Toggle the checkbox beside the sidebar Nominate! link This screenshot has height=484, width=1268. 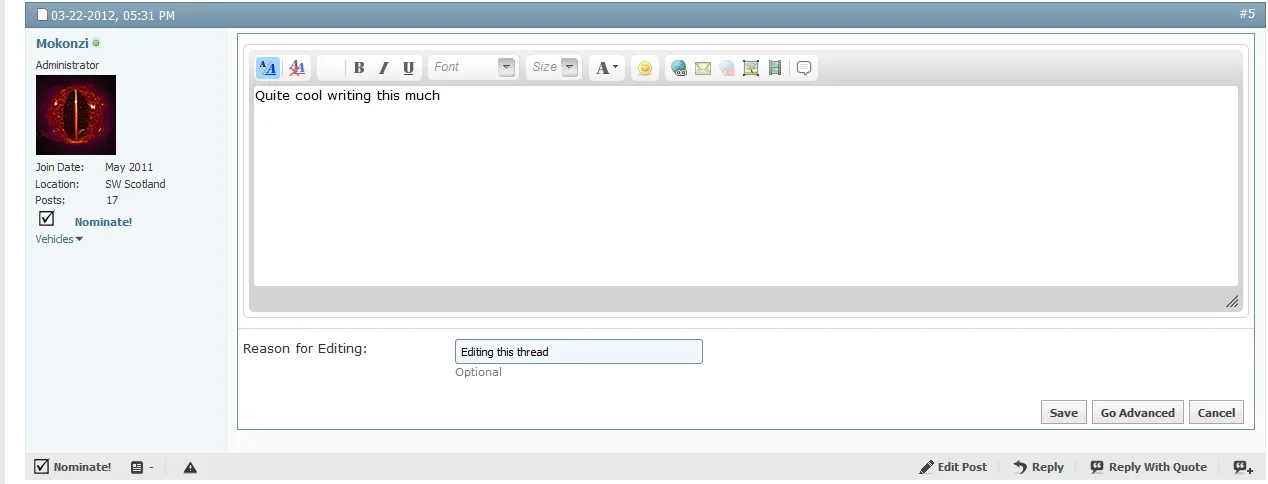46,218
